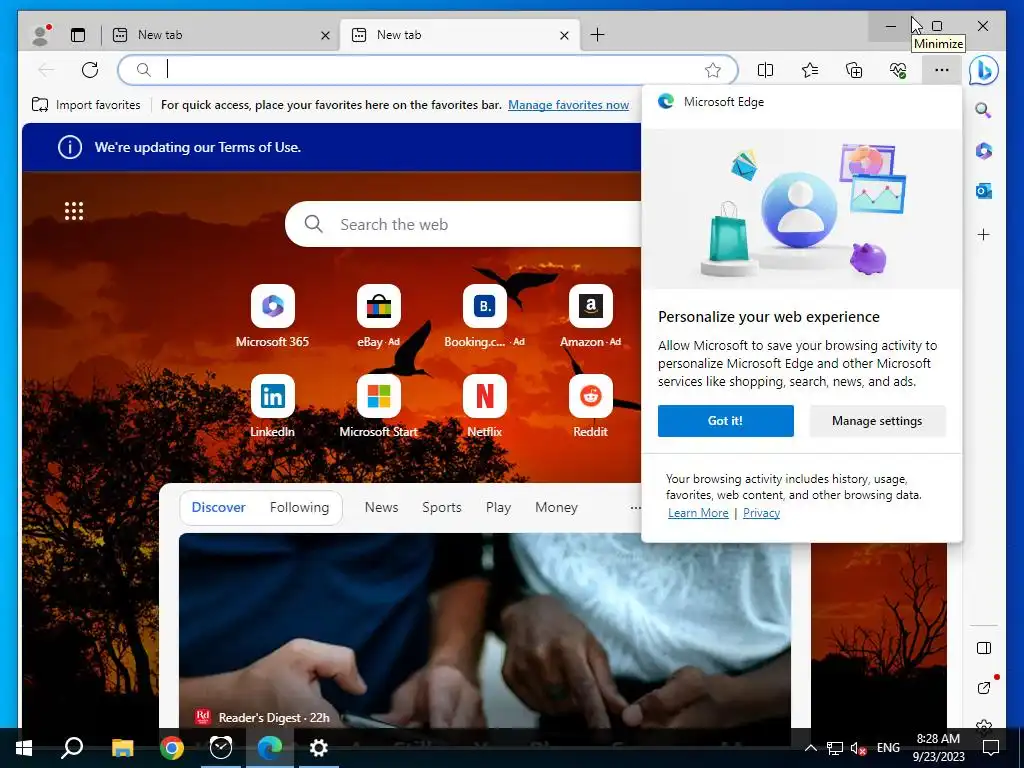Viewport: 1024px width, 768px height.
Task: Click the Got it! button
Action: (x=726, y=421)
